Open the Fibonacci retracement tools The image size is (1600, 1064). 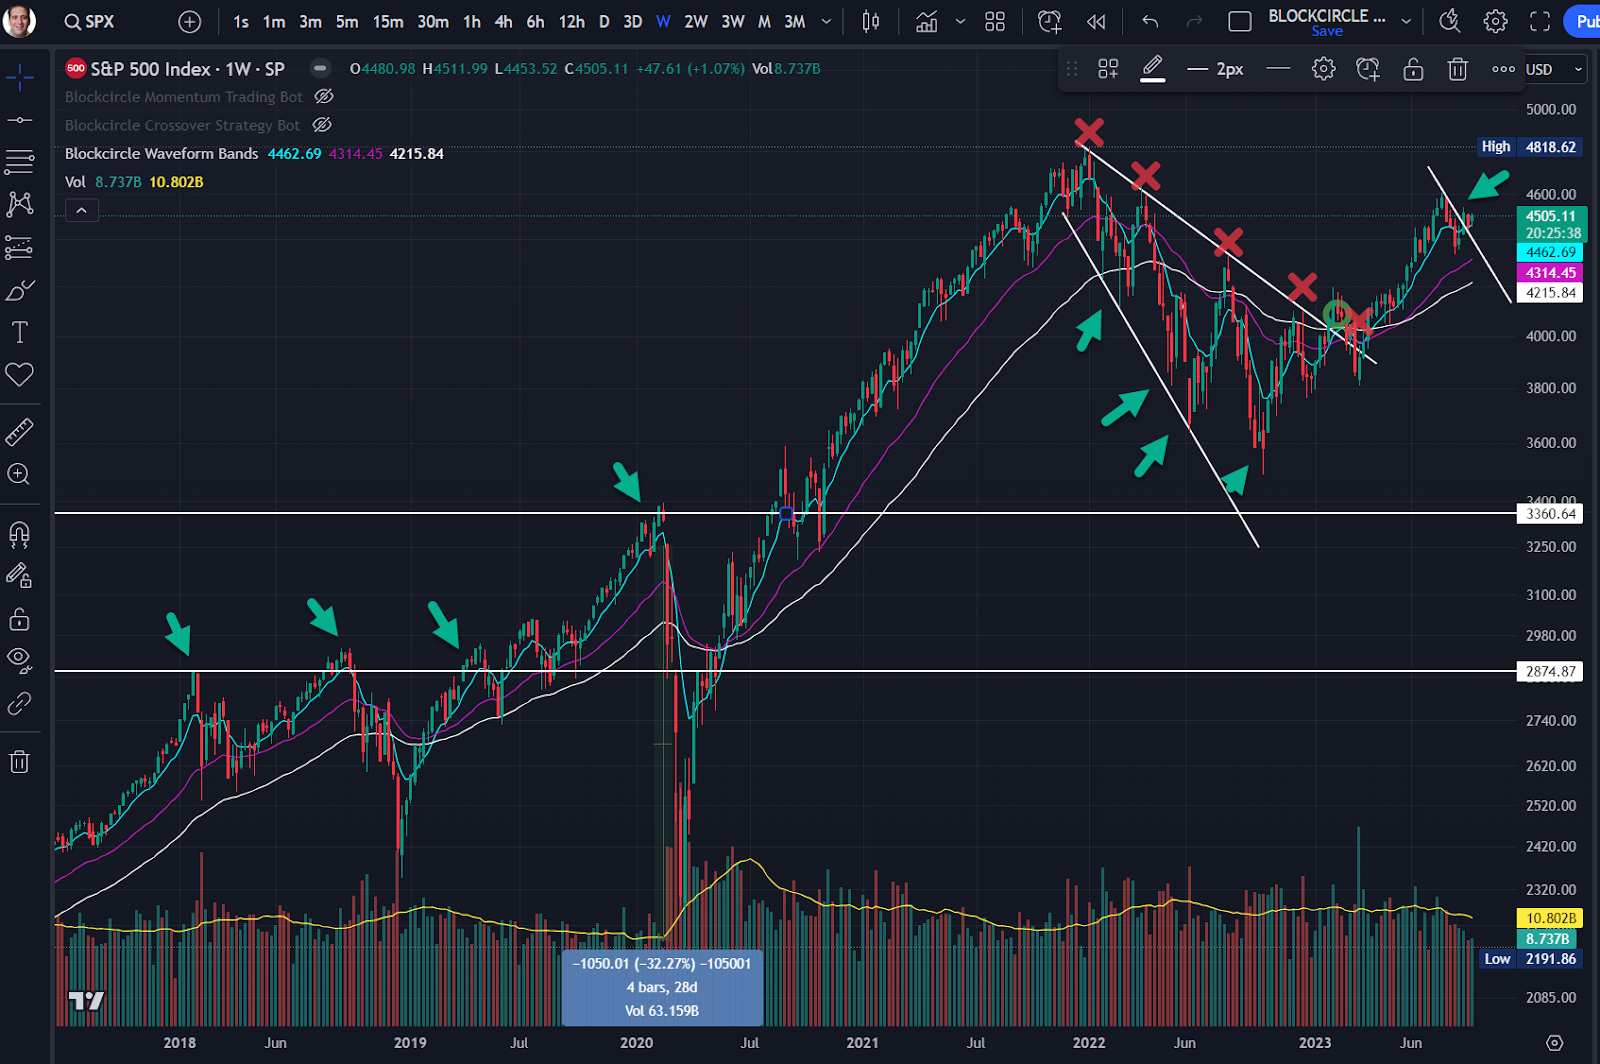coord(19,162)
